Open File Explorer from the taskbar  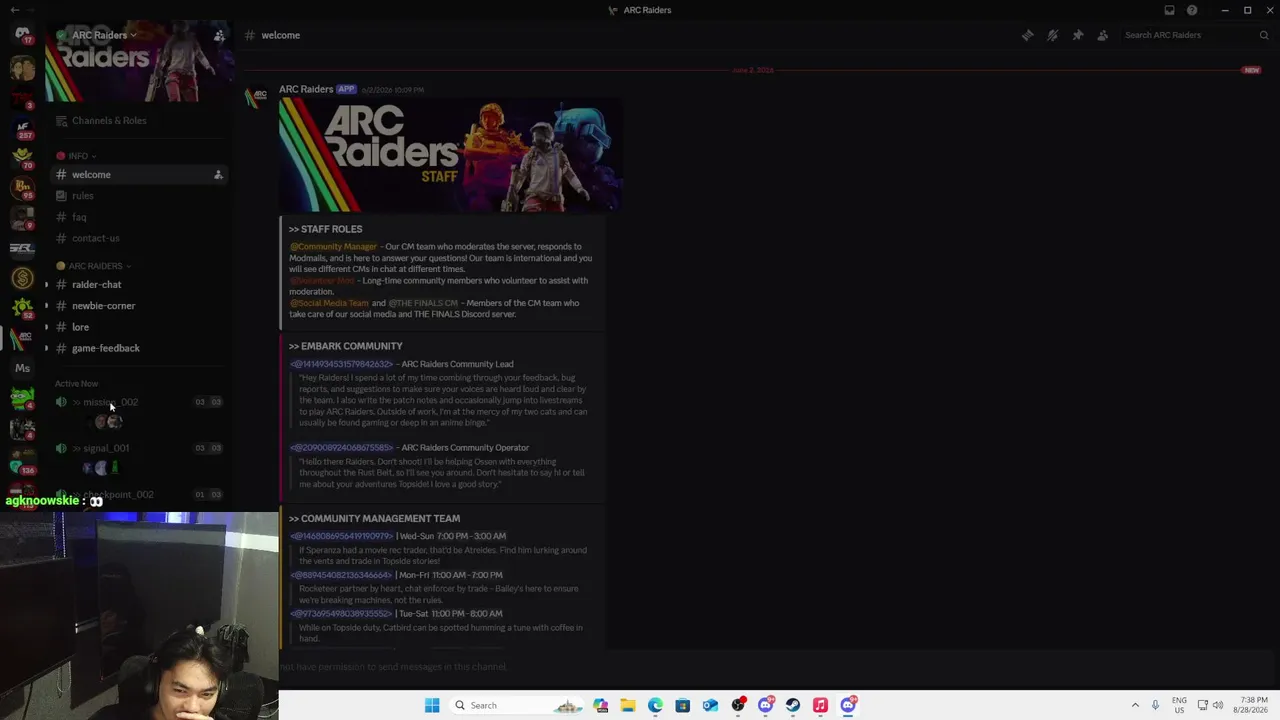[x=628, y=705]
